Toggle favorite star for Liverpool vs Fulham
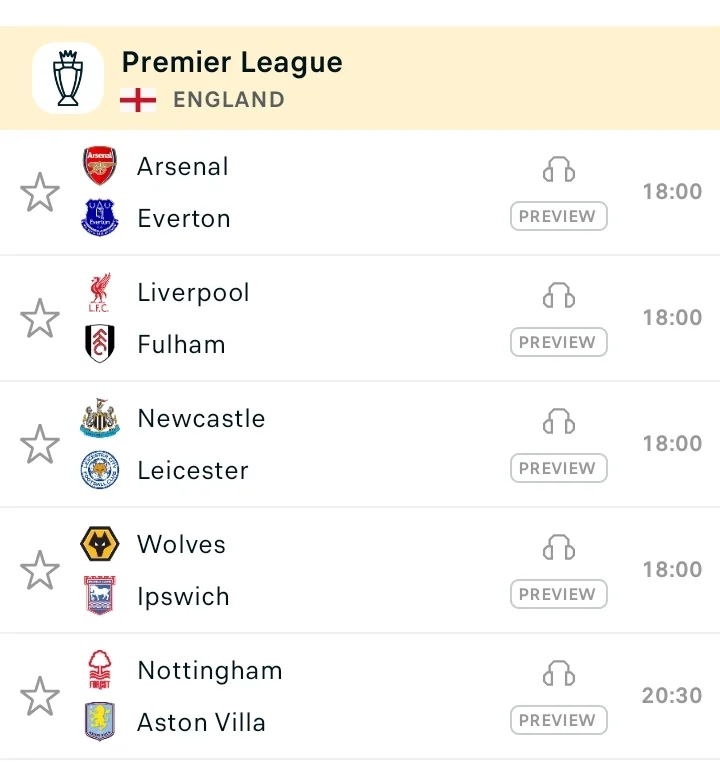Image resolution: width=720 pixels, height=762 pixels. coord(40,318)
